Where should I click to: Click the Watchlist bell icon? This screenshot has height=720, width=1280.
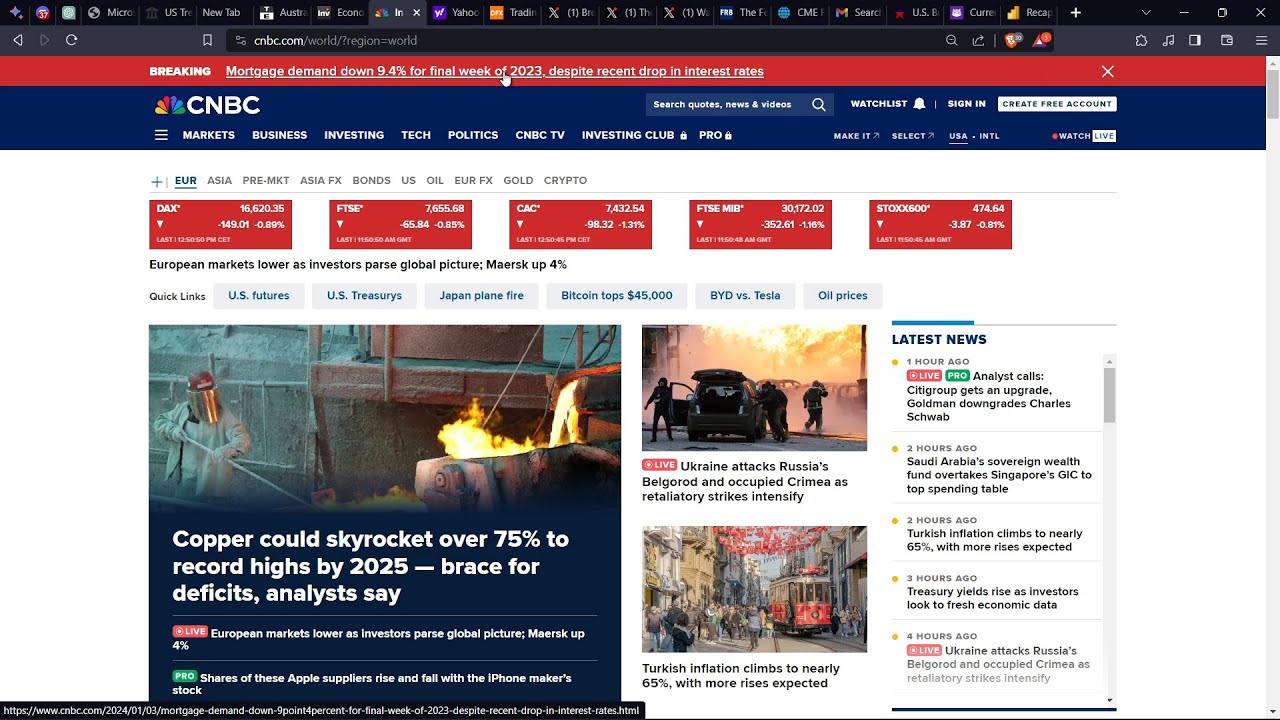coord(919,104)
